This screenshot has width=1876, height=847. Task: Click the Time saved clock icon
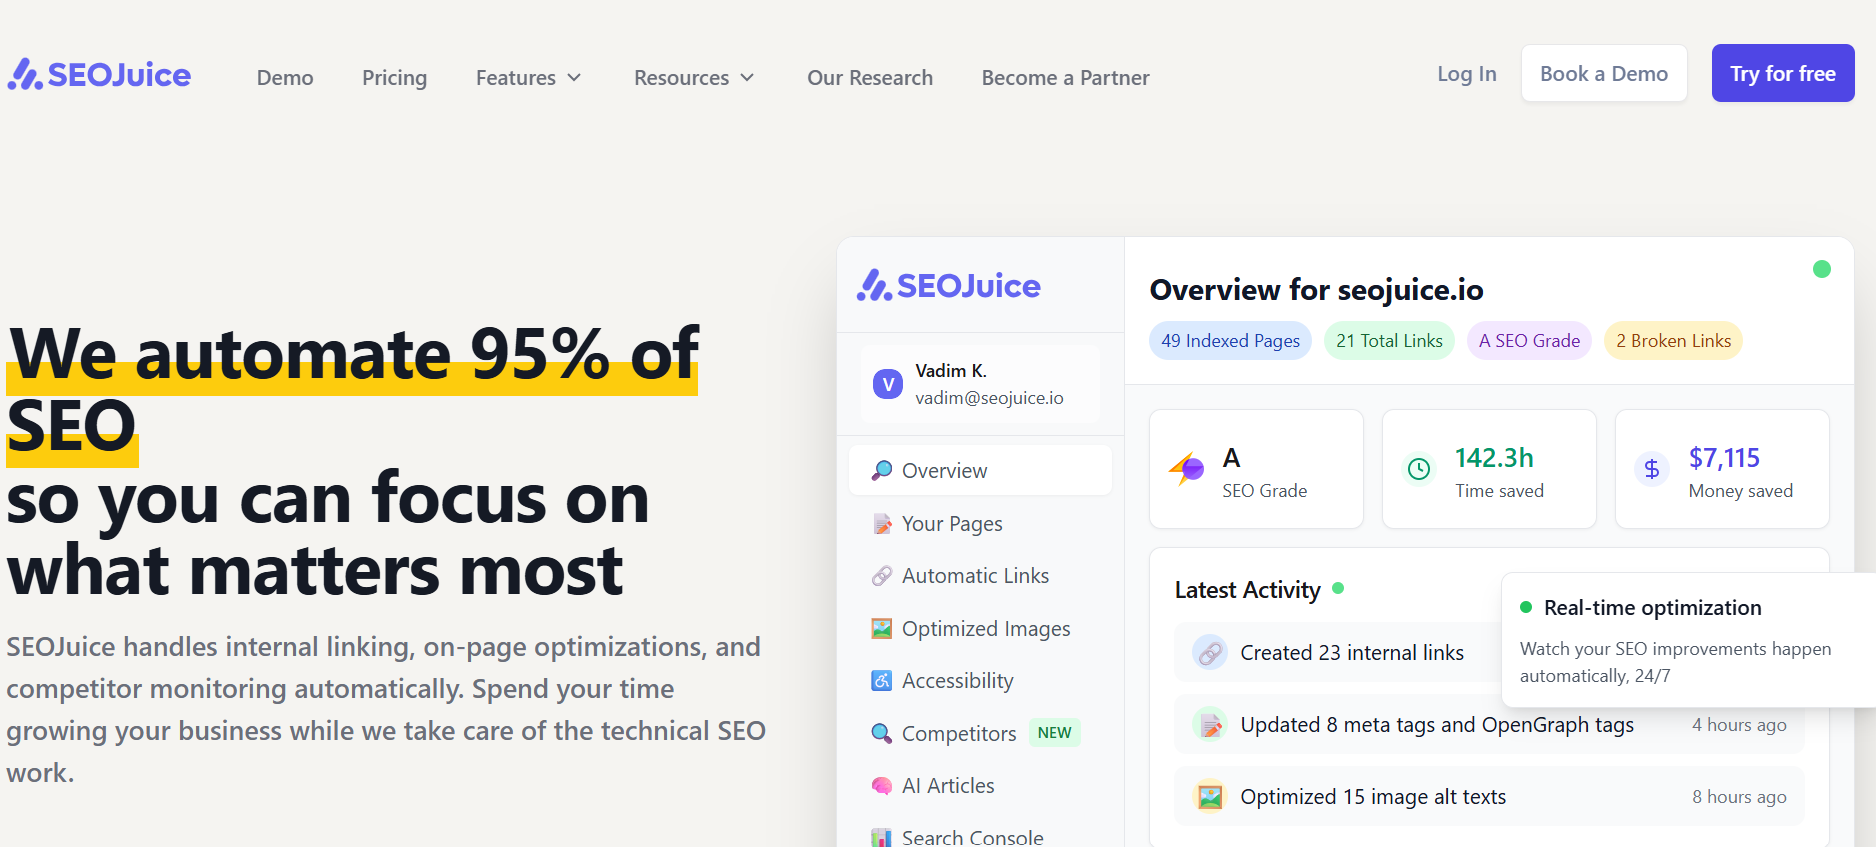1418,469
